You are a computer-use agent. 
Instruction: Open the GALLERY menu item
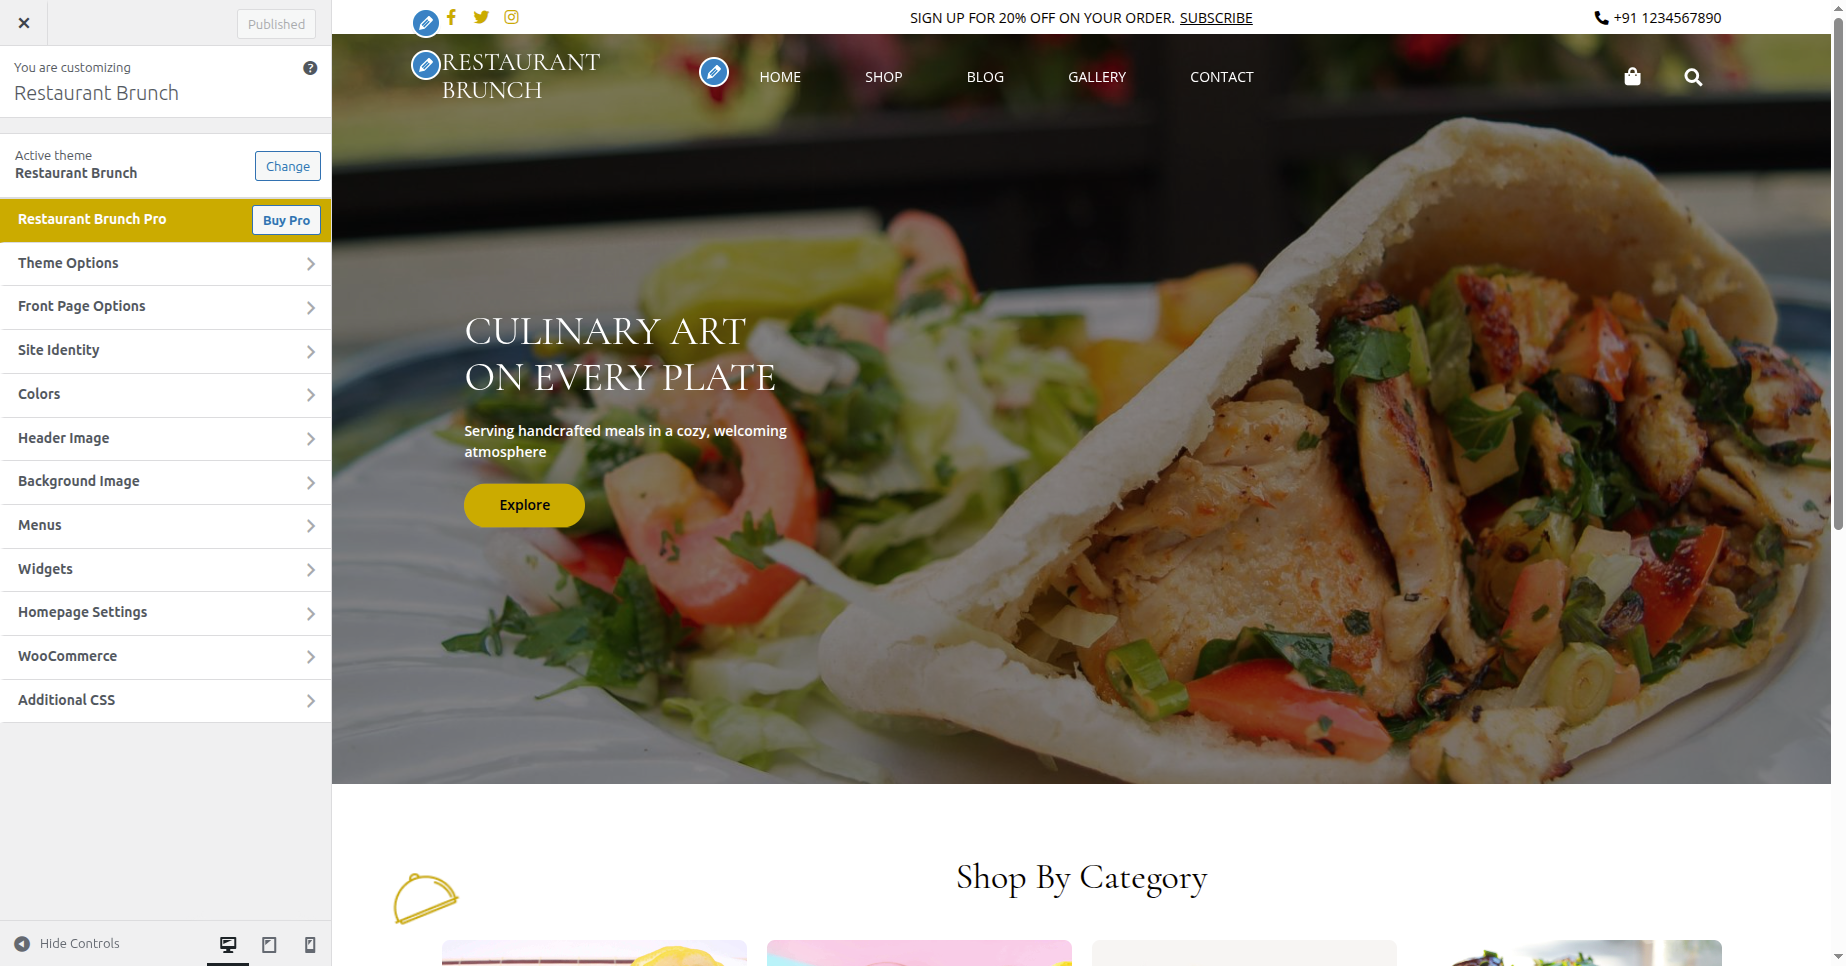1097,77
